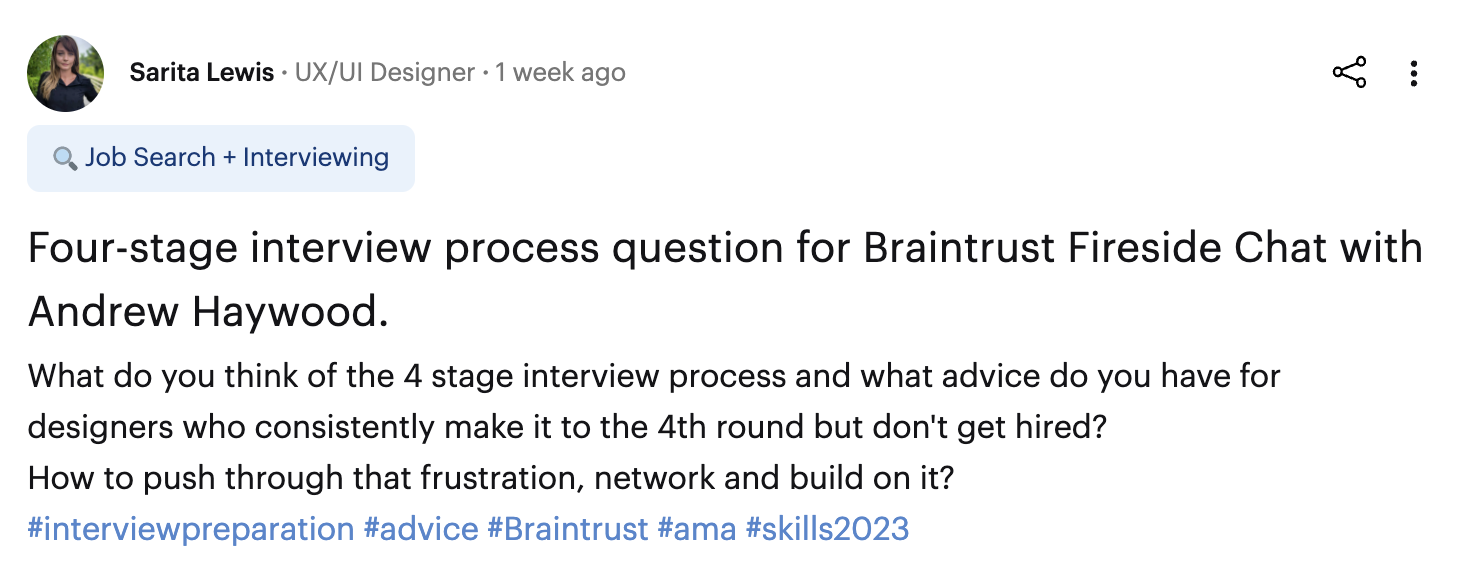Click the 'How to push through that frustration' line

click(x=491, y=478)
